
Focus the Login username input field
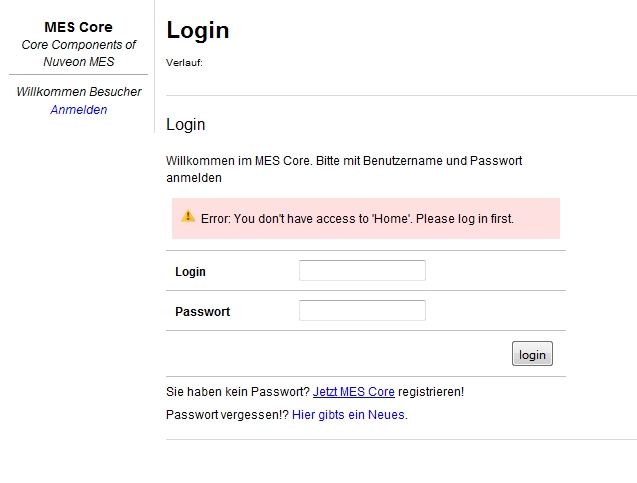pyautogui.click(x=362, y=271)
